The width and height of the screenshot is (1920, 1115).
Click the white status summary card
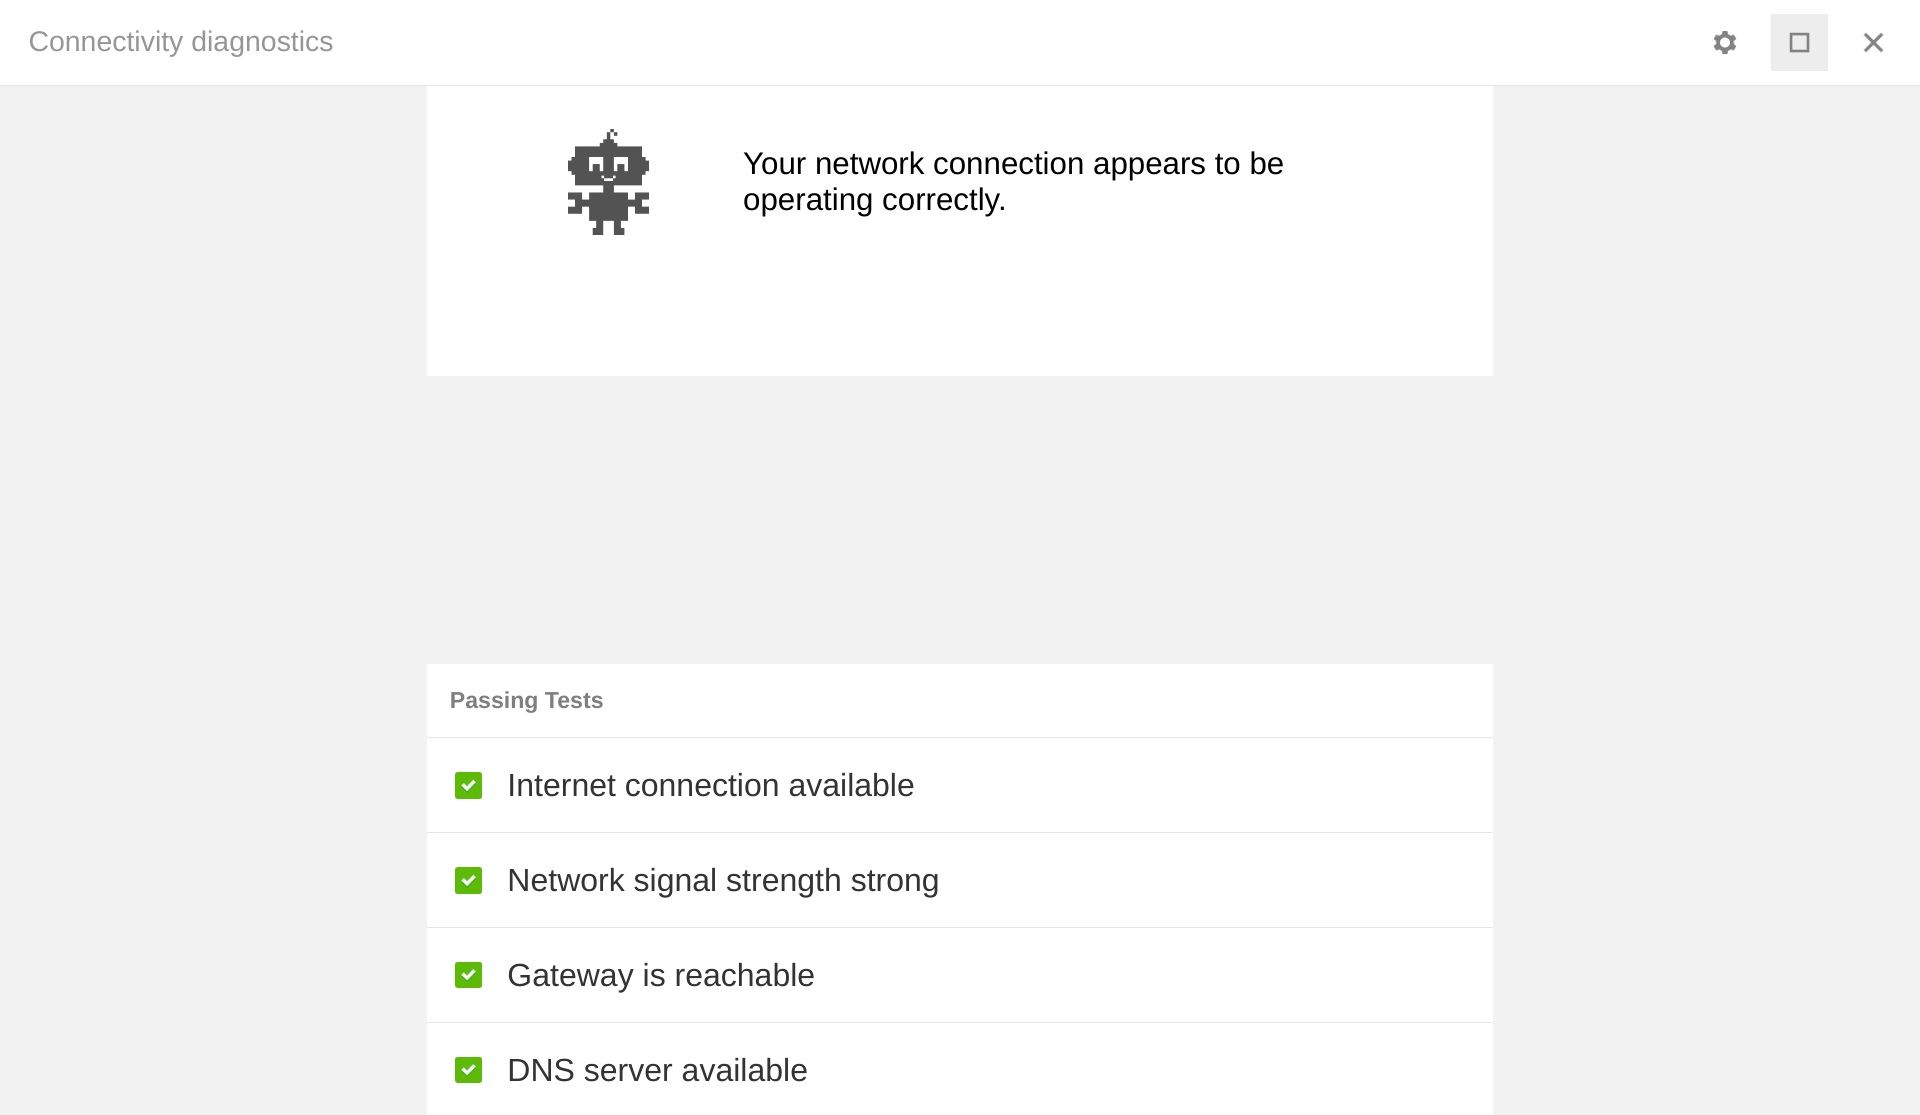click(959, 230)
